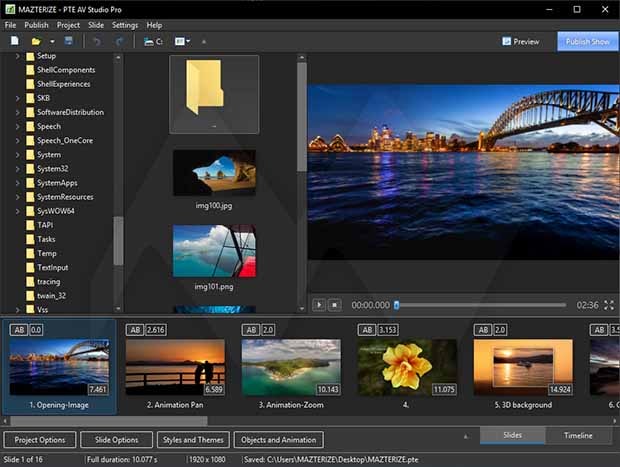
Task: Select the C: drive icon
Action: (153, 41)
